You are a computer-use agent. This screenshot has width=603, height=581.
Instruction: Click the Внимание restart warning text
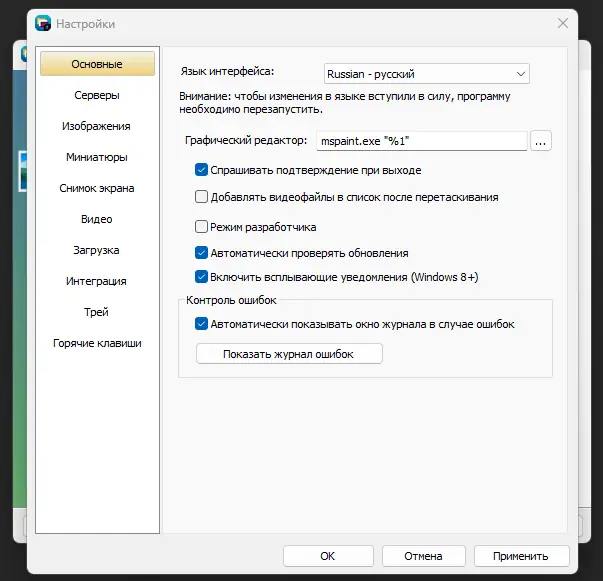pyautogui.click(x=345, y=103)
